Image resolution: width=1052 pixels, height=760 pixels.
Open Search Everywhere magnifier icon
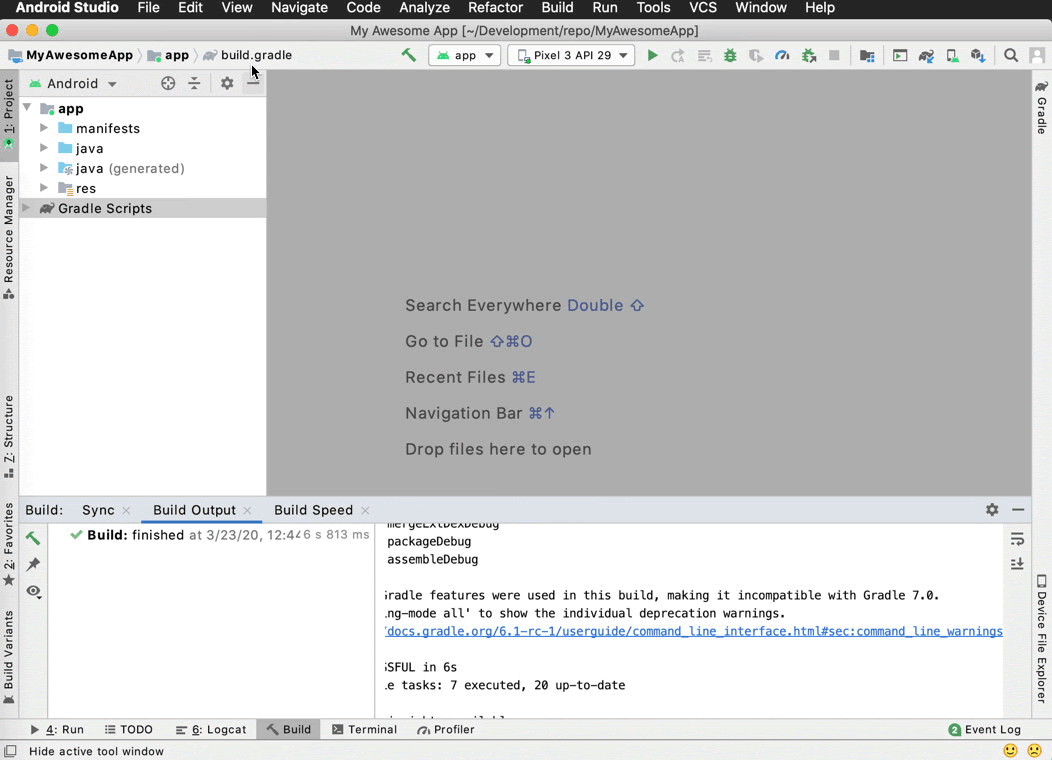point(1011,56)
